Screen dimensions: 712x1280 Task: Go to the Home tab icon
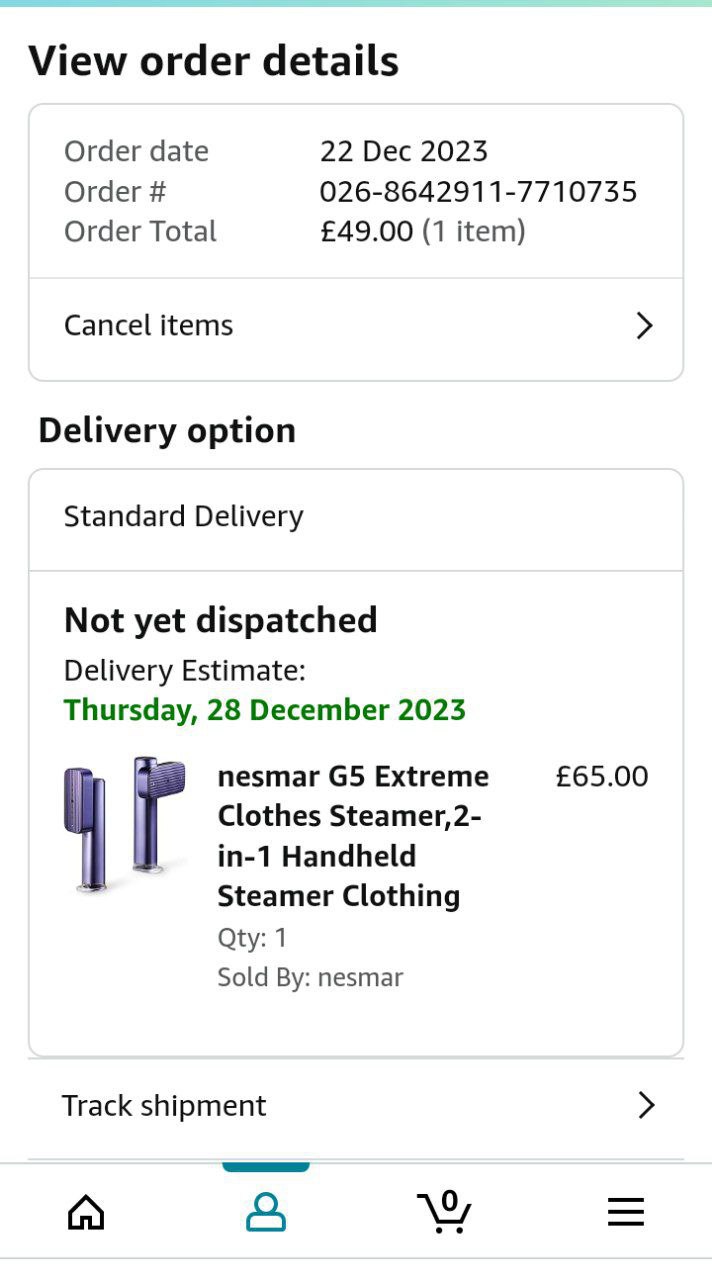point(86,1212)
